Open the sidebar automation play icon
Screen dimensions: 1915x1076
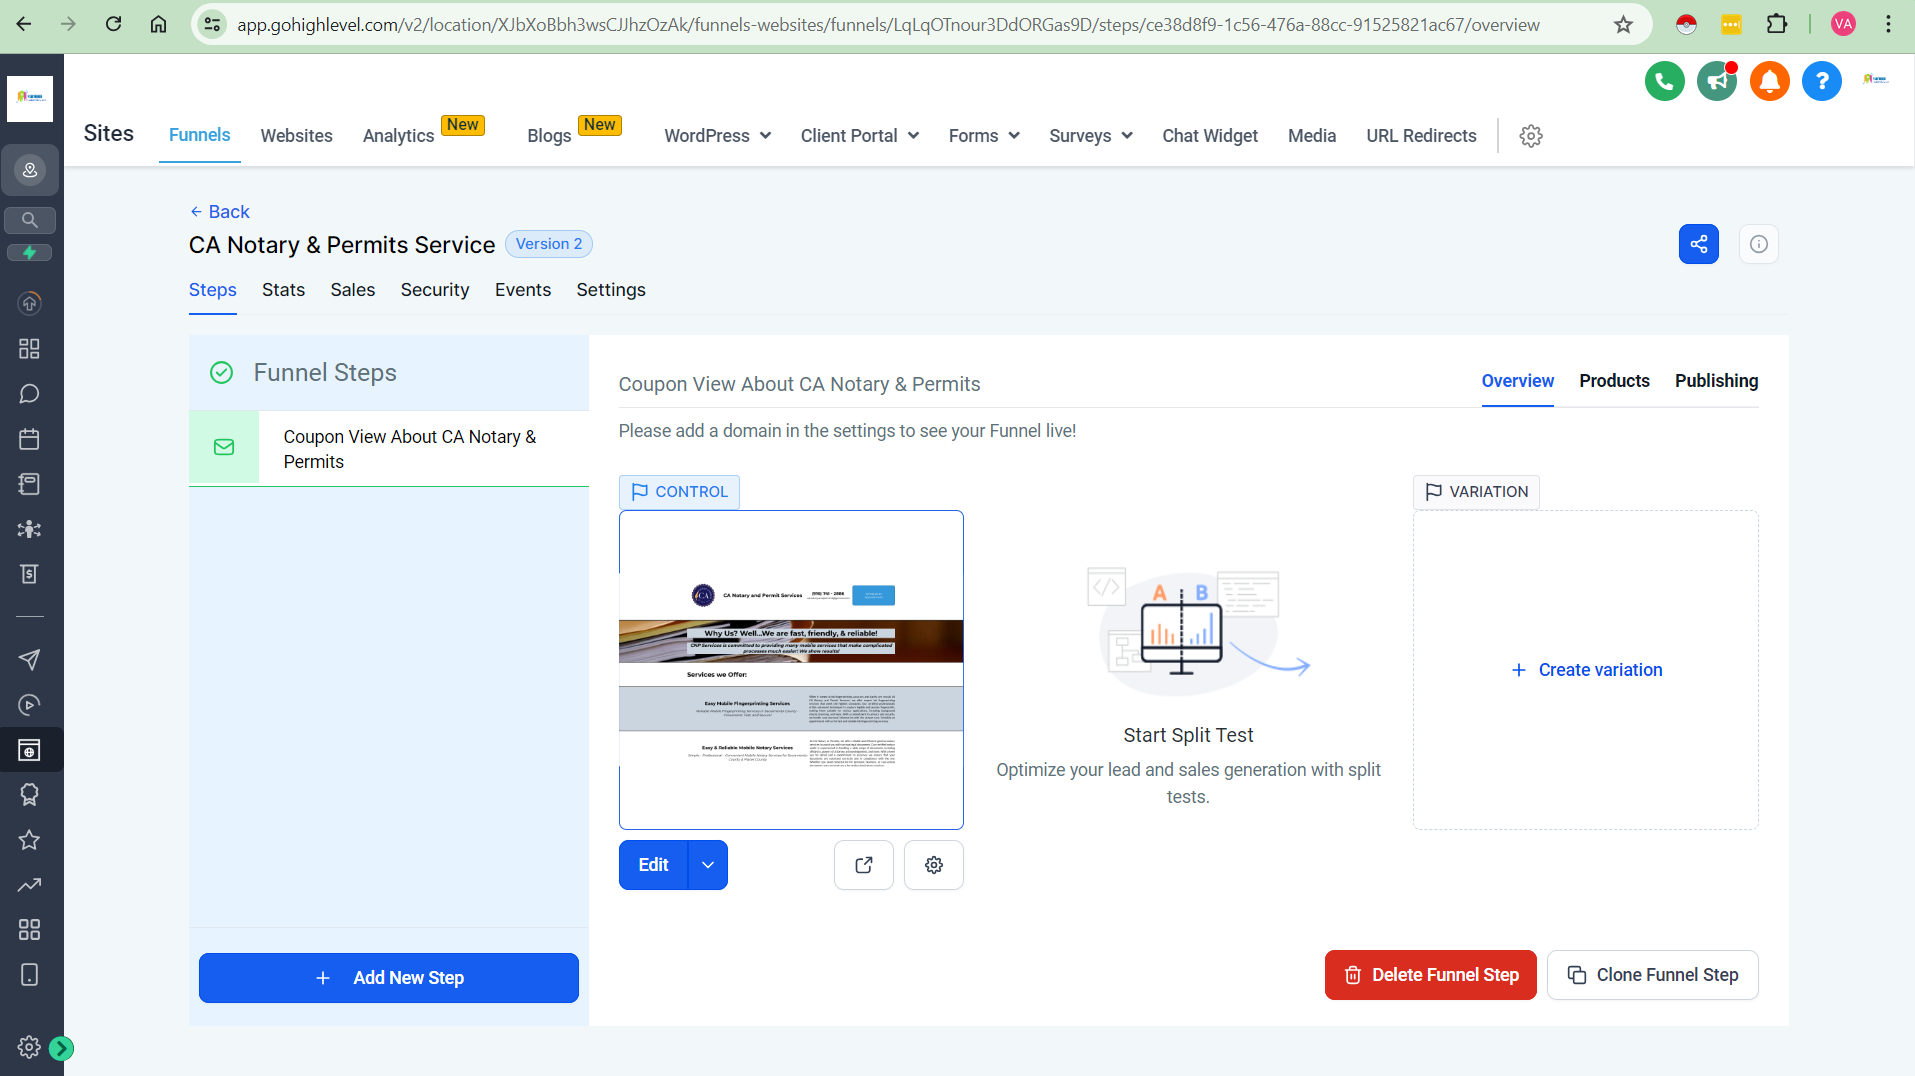[x=30, y=705]
